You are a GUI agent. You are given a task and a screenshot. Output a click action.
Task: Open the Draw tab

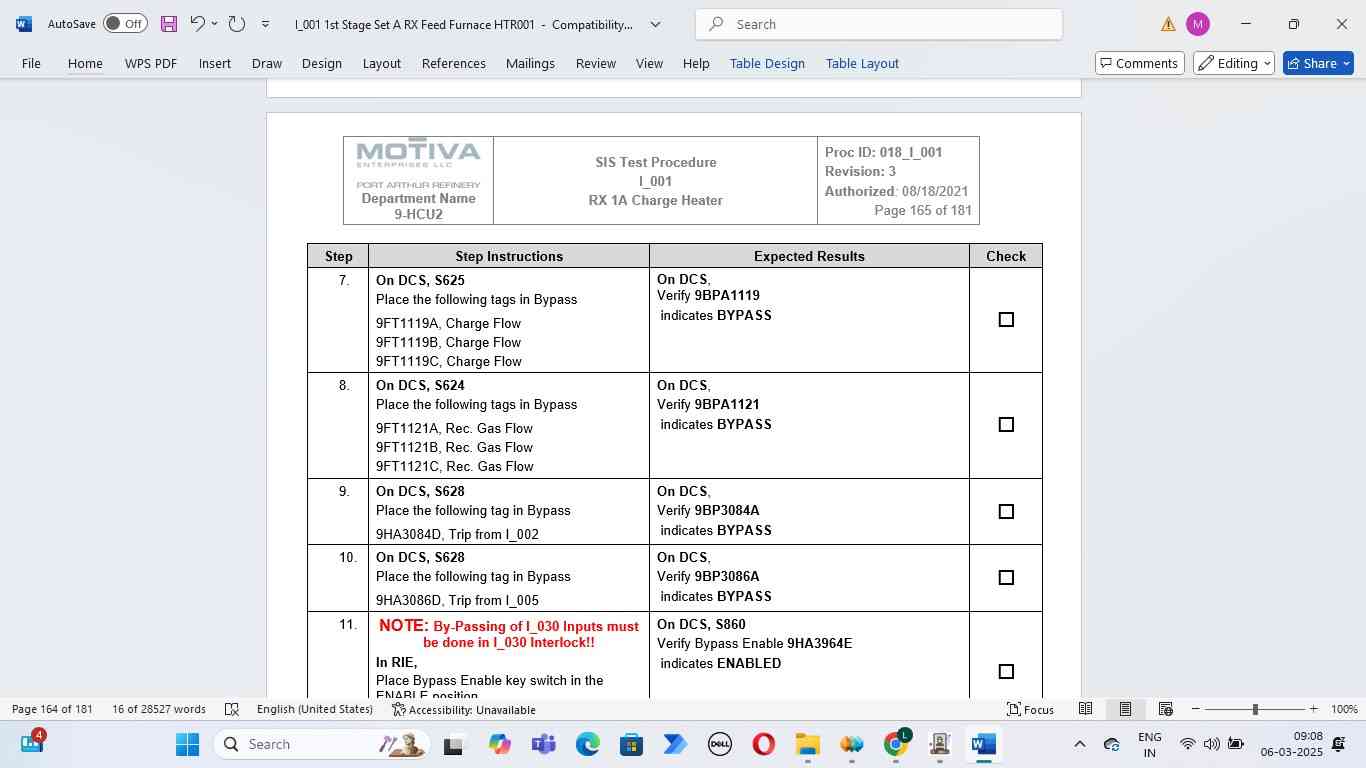(x=266, y=63)
